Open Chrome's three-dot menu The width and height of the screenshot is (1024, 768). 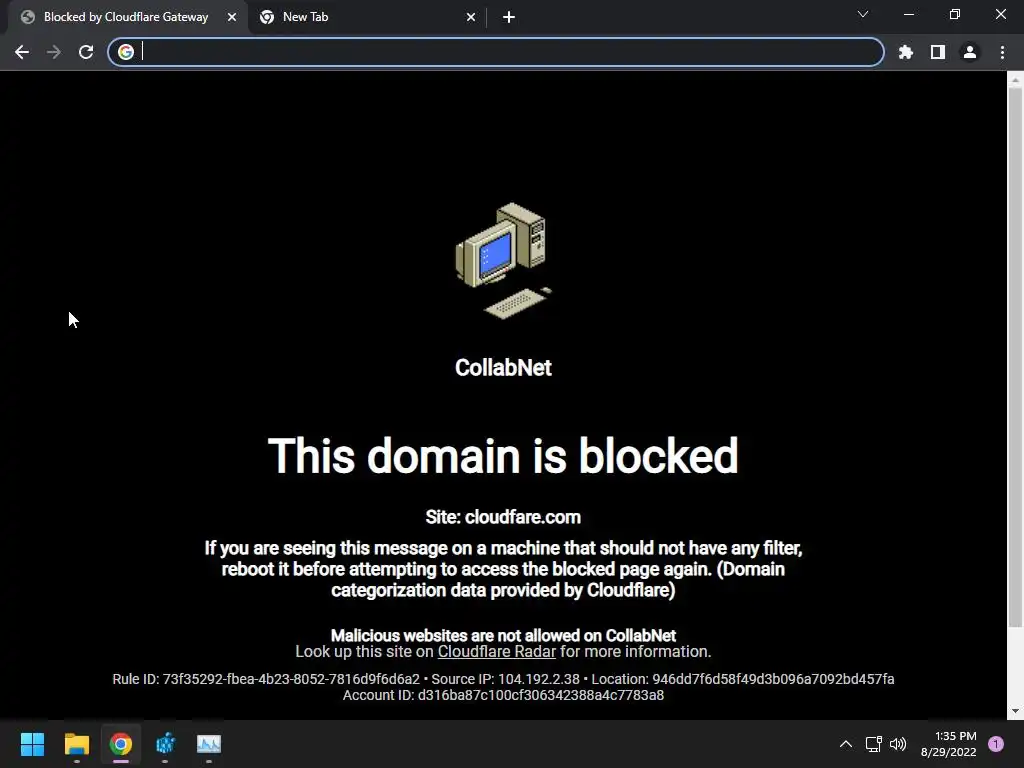(x=1002, y=52)
